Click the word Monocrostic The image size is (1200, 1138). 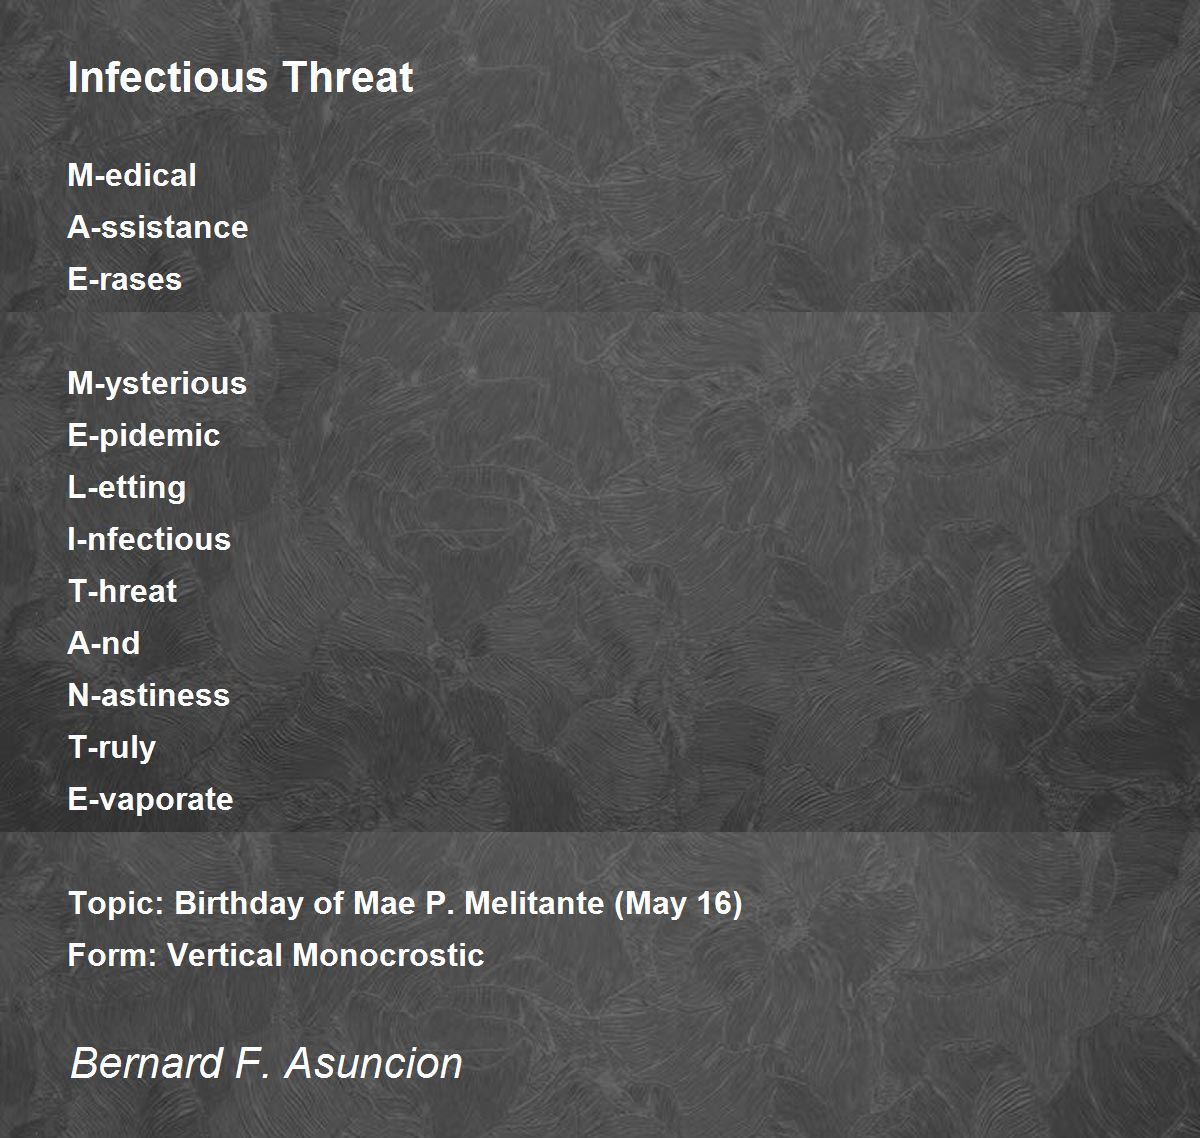click(388, 955)
